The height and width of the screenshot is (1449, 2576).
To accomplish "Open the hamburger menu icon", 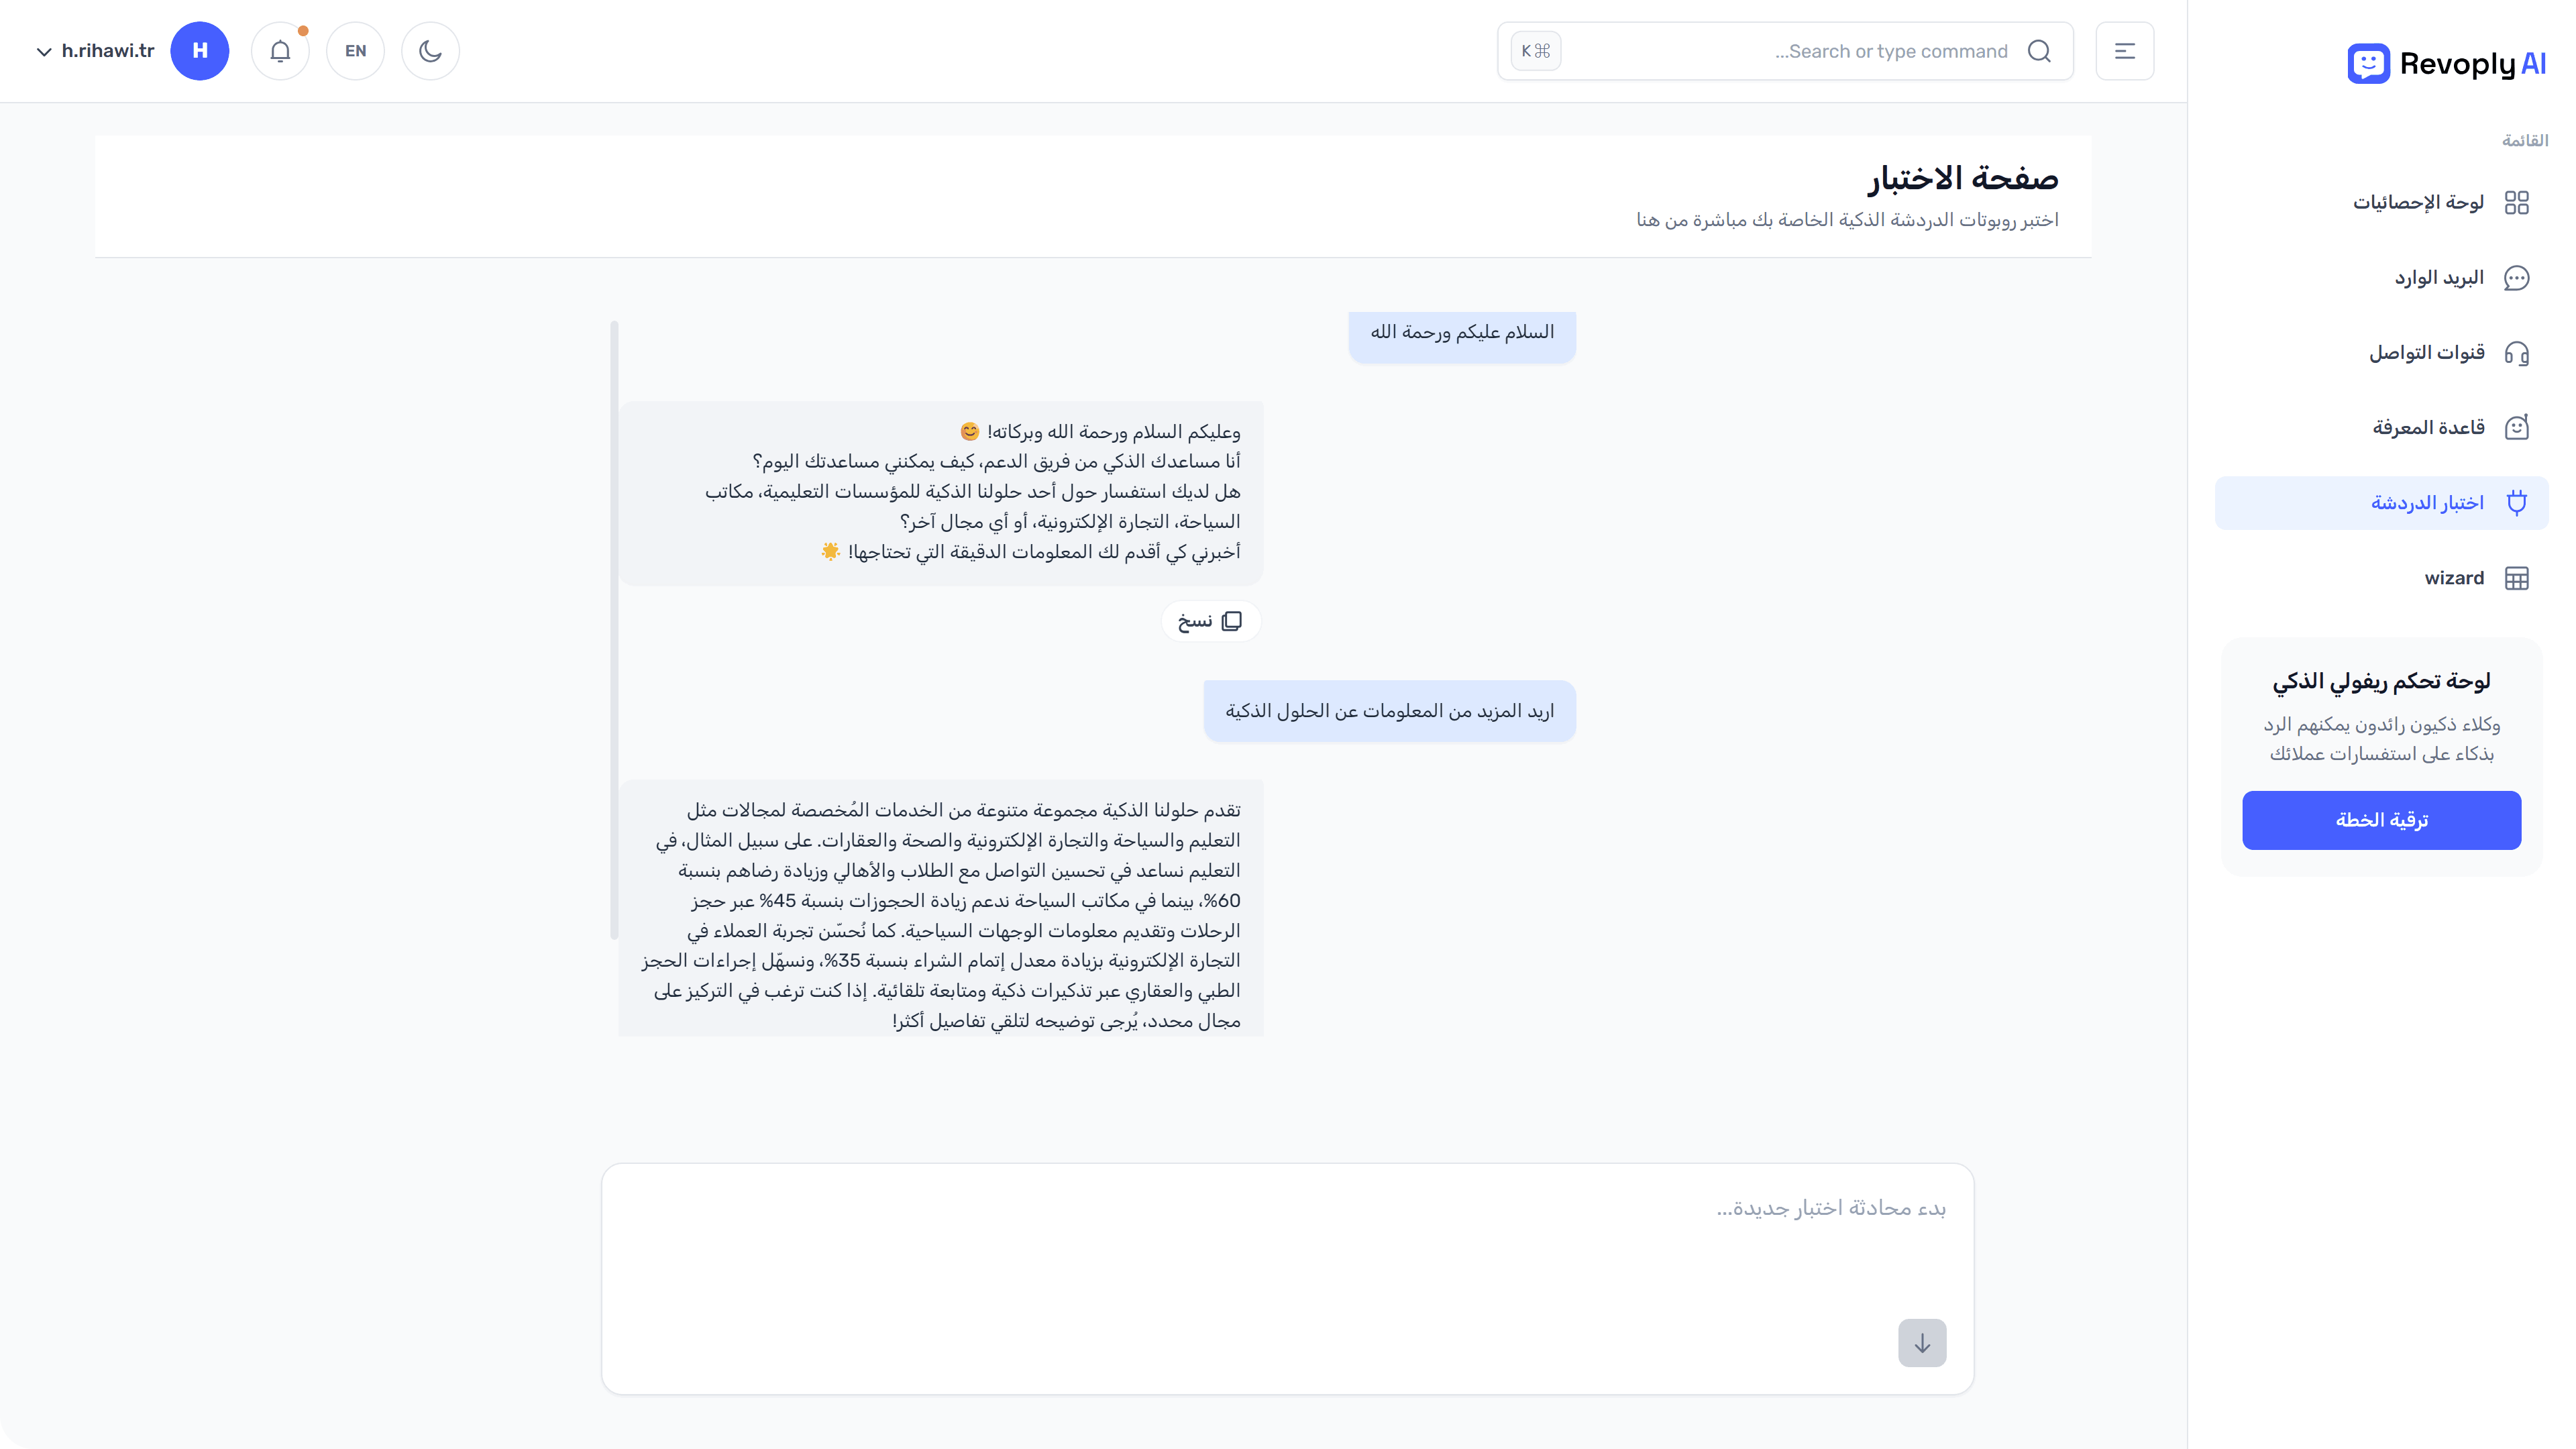I will (2125, 50).
